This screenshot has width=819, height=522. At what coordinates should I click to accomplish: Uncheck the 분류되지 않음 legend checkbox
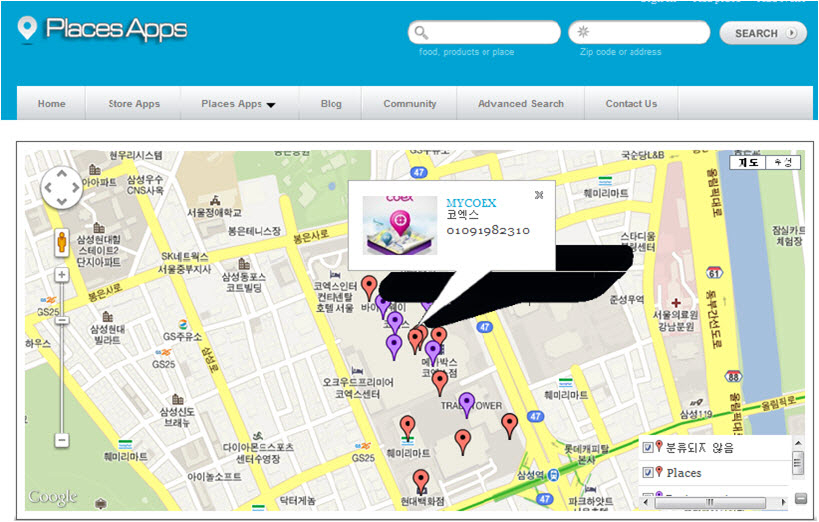648,447
